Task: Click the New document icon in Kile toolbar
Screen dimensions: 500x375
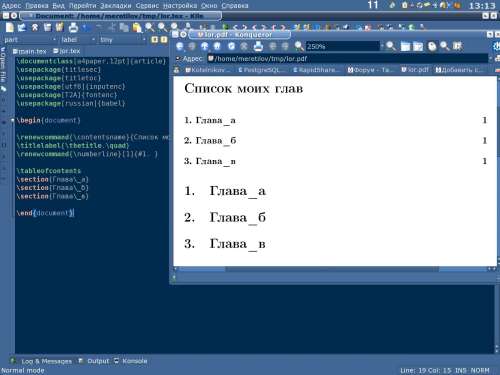Action: [x=10, y=27]
